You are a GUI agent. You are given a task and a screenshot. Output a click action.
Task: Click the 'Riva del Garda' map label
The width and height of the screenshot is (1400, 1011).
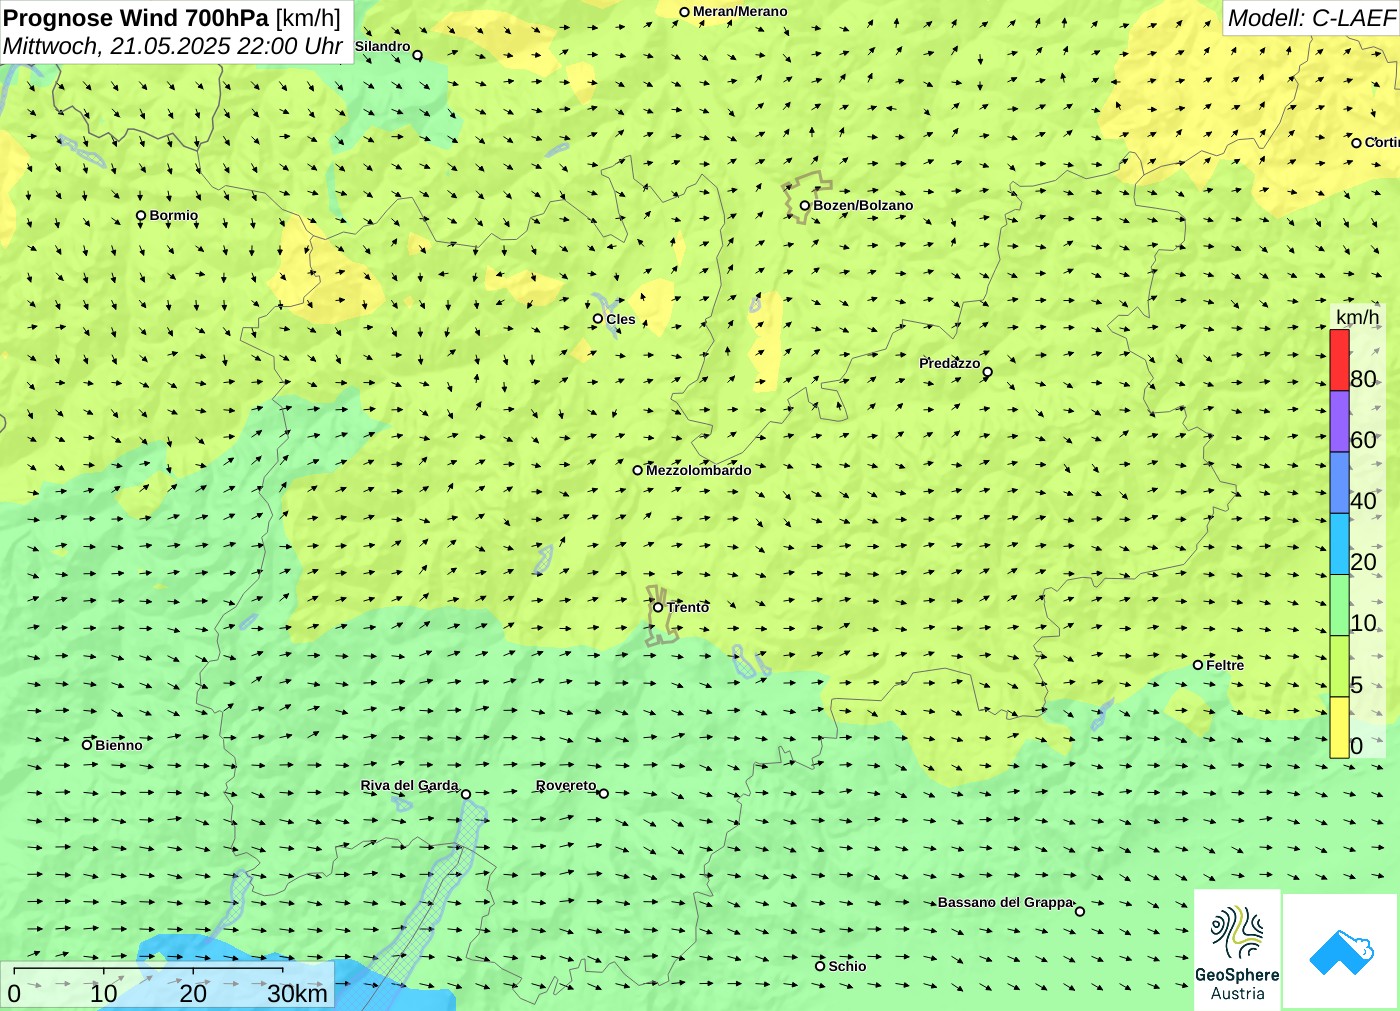410,785
